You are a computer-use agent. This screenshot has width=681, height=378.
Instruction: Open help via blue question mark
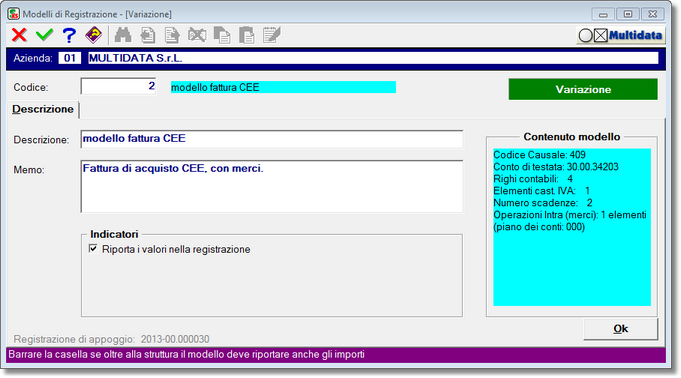pyautogui.click(x=69, y=35)
